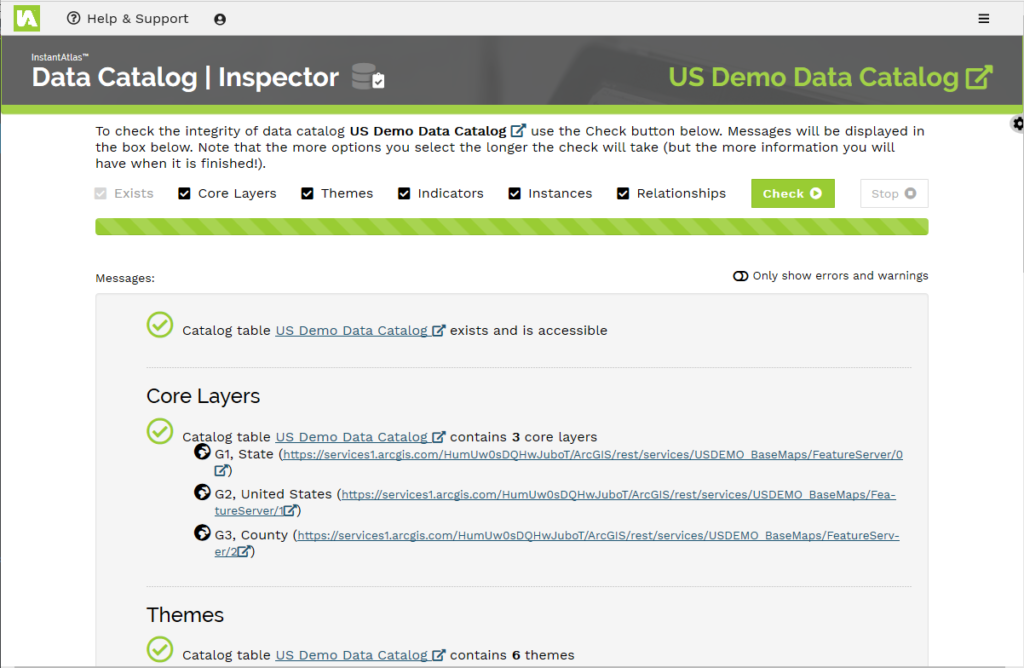Image resolution: width=1024 pixels, height=668 pixels.
Task: Click the green checkmark under Themes heading
Action: [160, 649]
